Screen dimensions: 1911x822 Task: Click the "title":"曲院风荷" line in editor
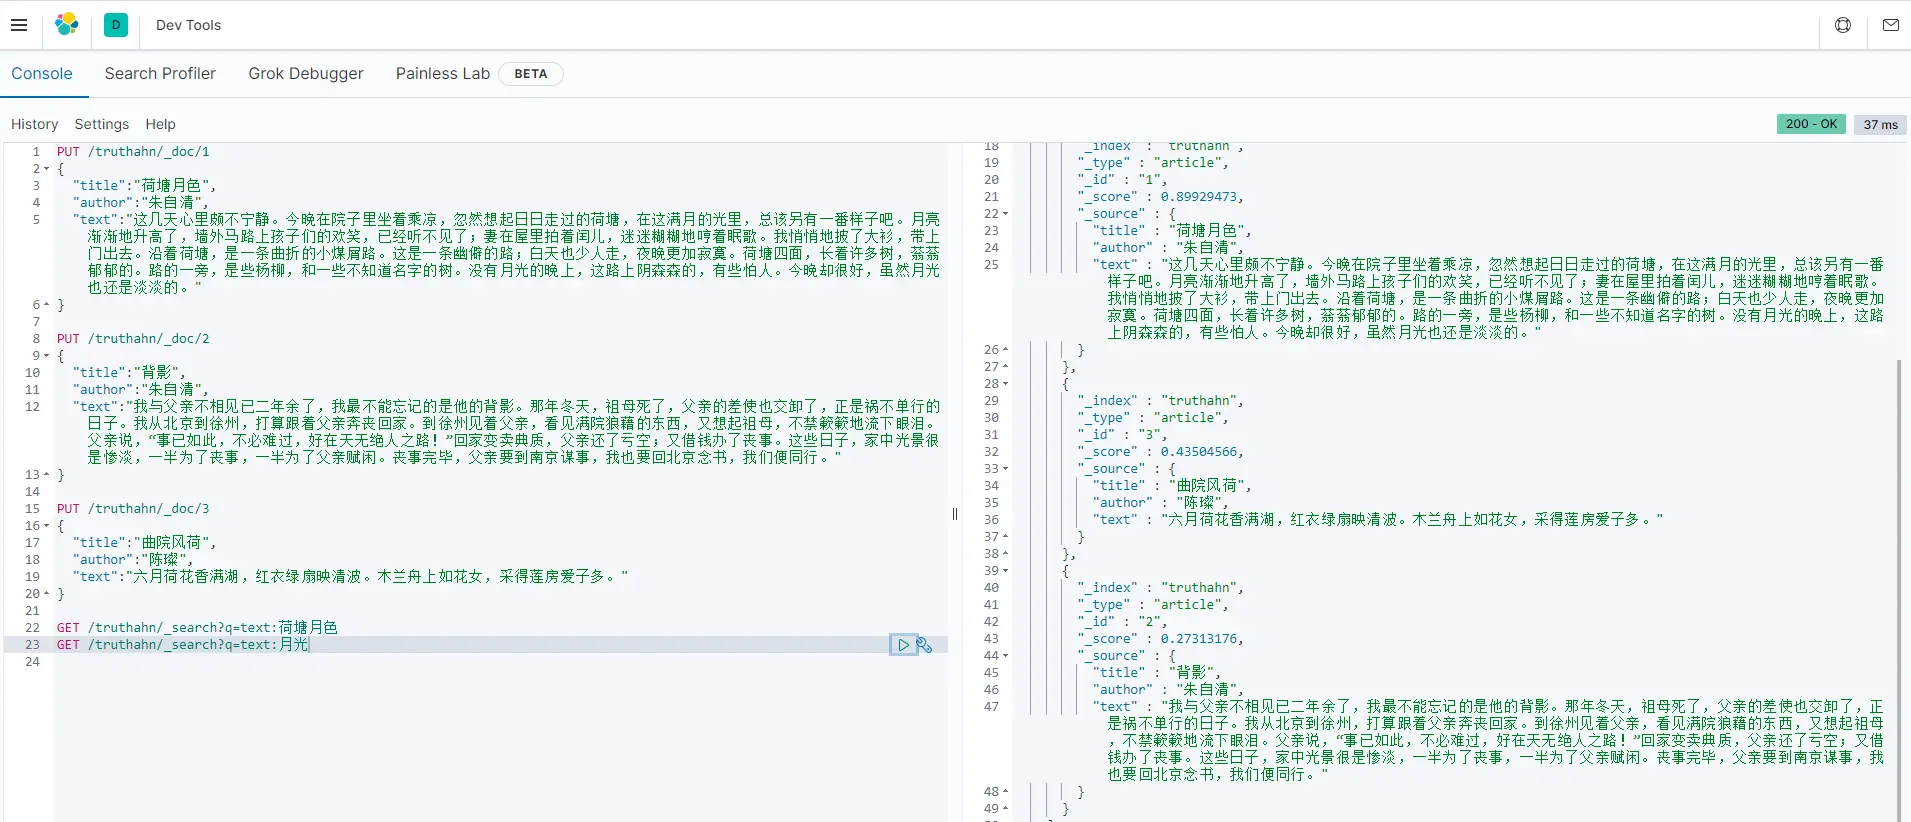[x=144, y=543]
